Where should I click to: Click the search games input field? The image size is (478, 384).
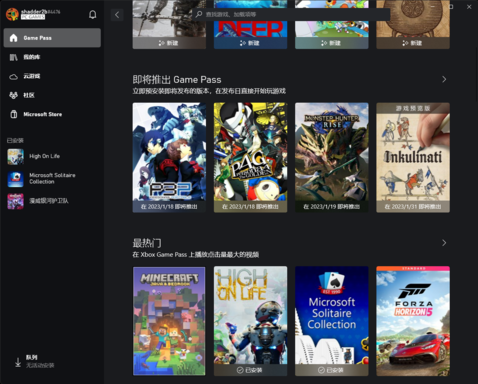[x=291, y=14]
